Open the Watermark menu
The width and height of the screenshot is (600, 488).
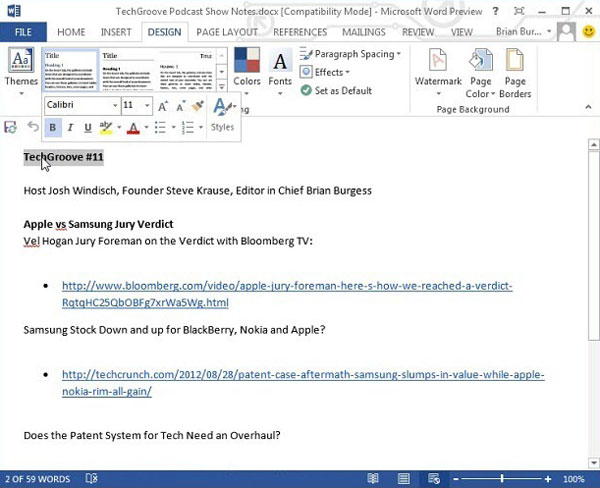(438, 71)
